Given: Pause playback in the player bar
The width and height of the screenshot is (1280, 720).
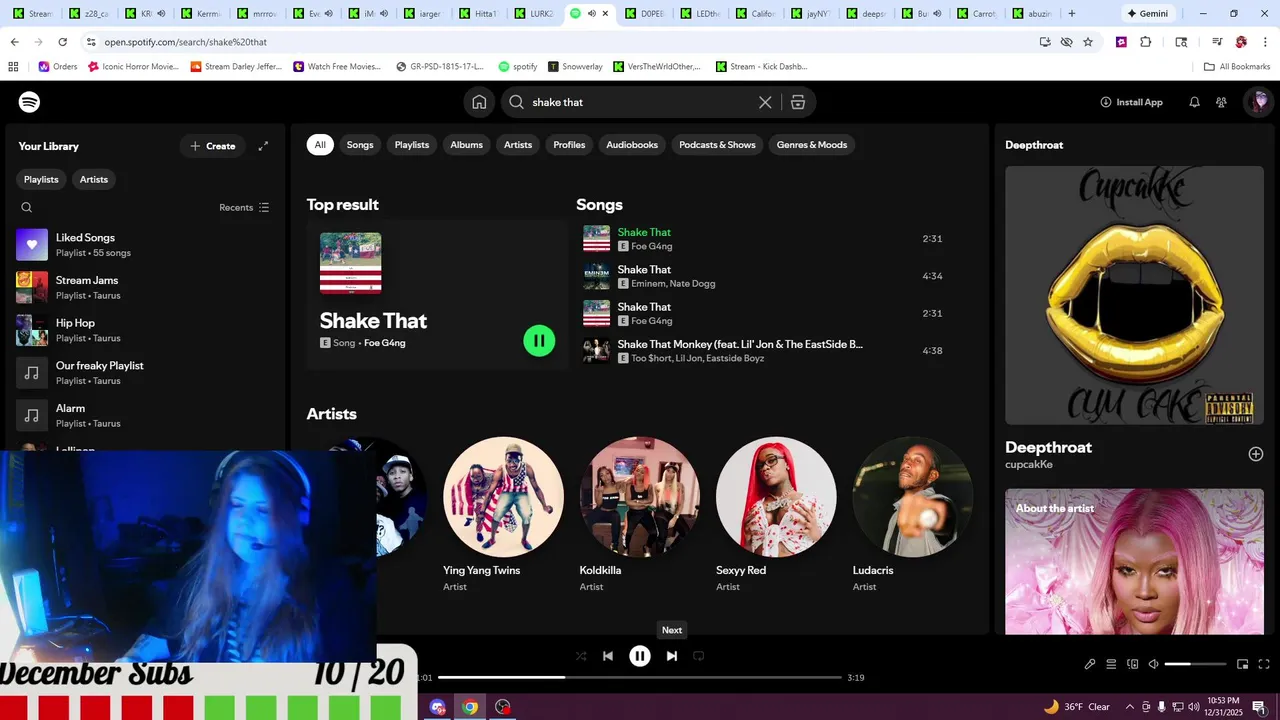Looking at the screenshot, I should tap(640, 656).
